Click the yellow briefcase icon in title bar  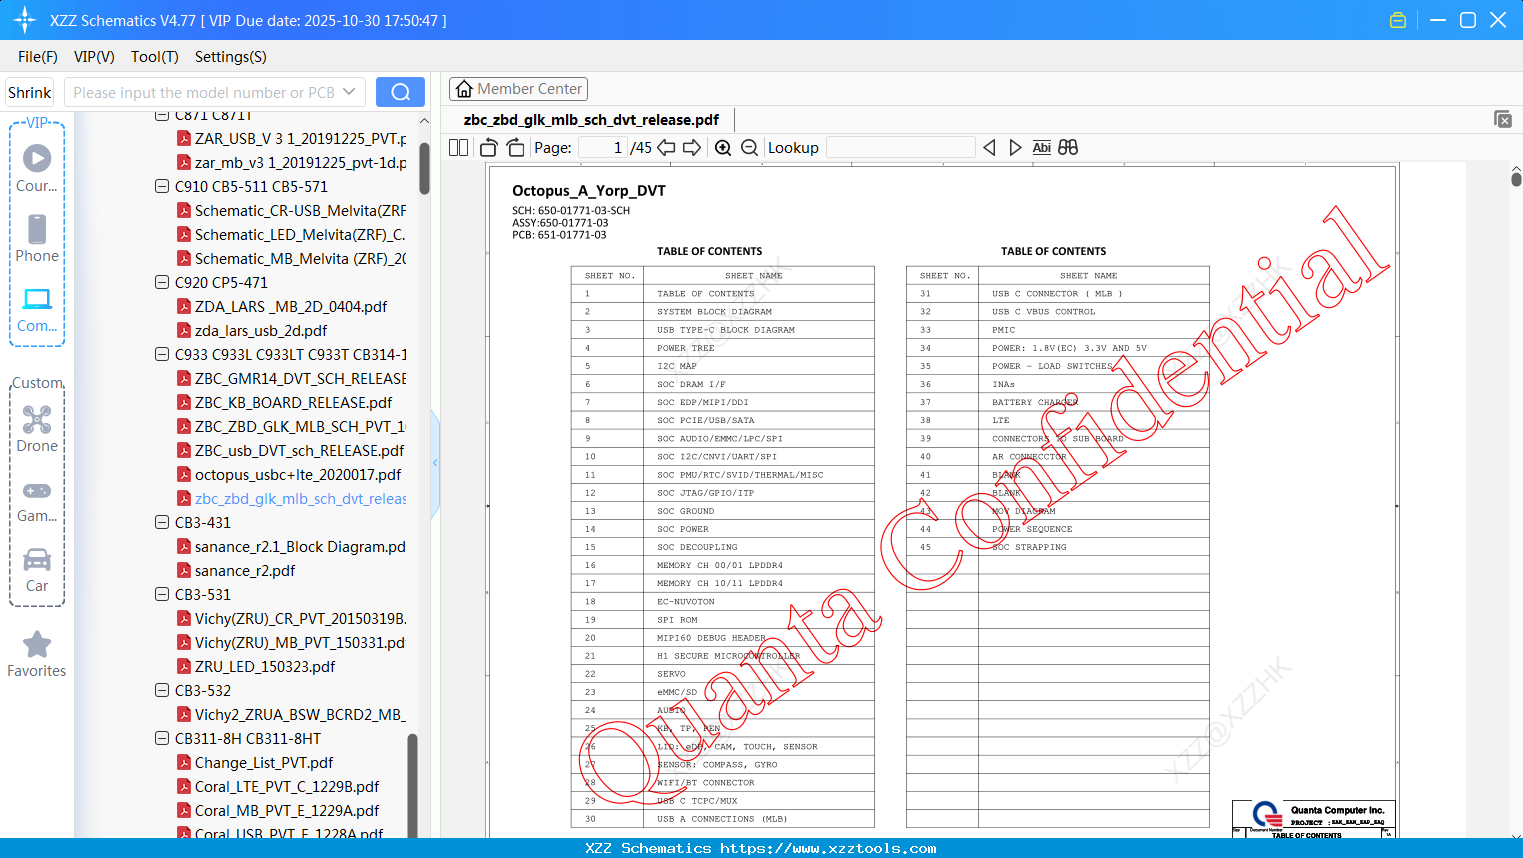1398,20
